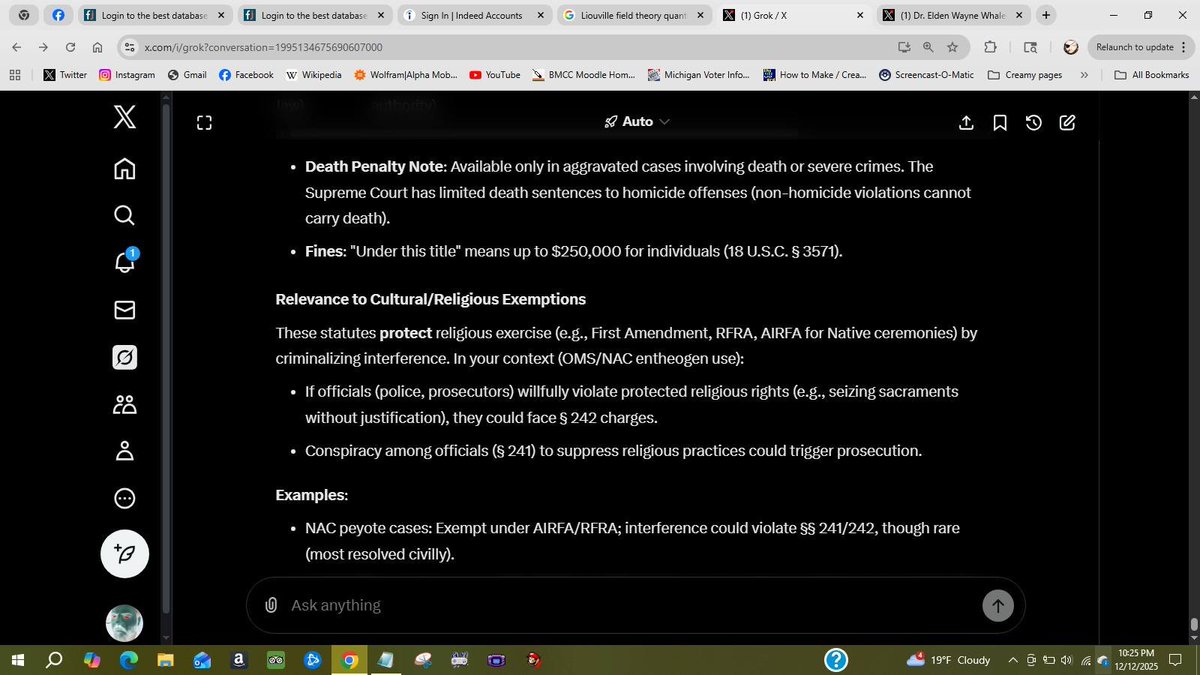Attach file paperclip icon
This screenshot has width=1200, height=675.
pyautogui.click(x=271, y=605)
